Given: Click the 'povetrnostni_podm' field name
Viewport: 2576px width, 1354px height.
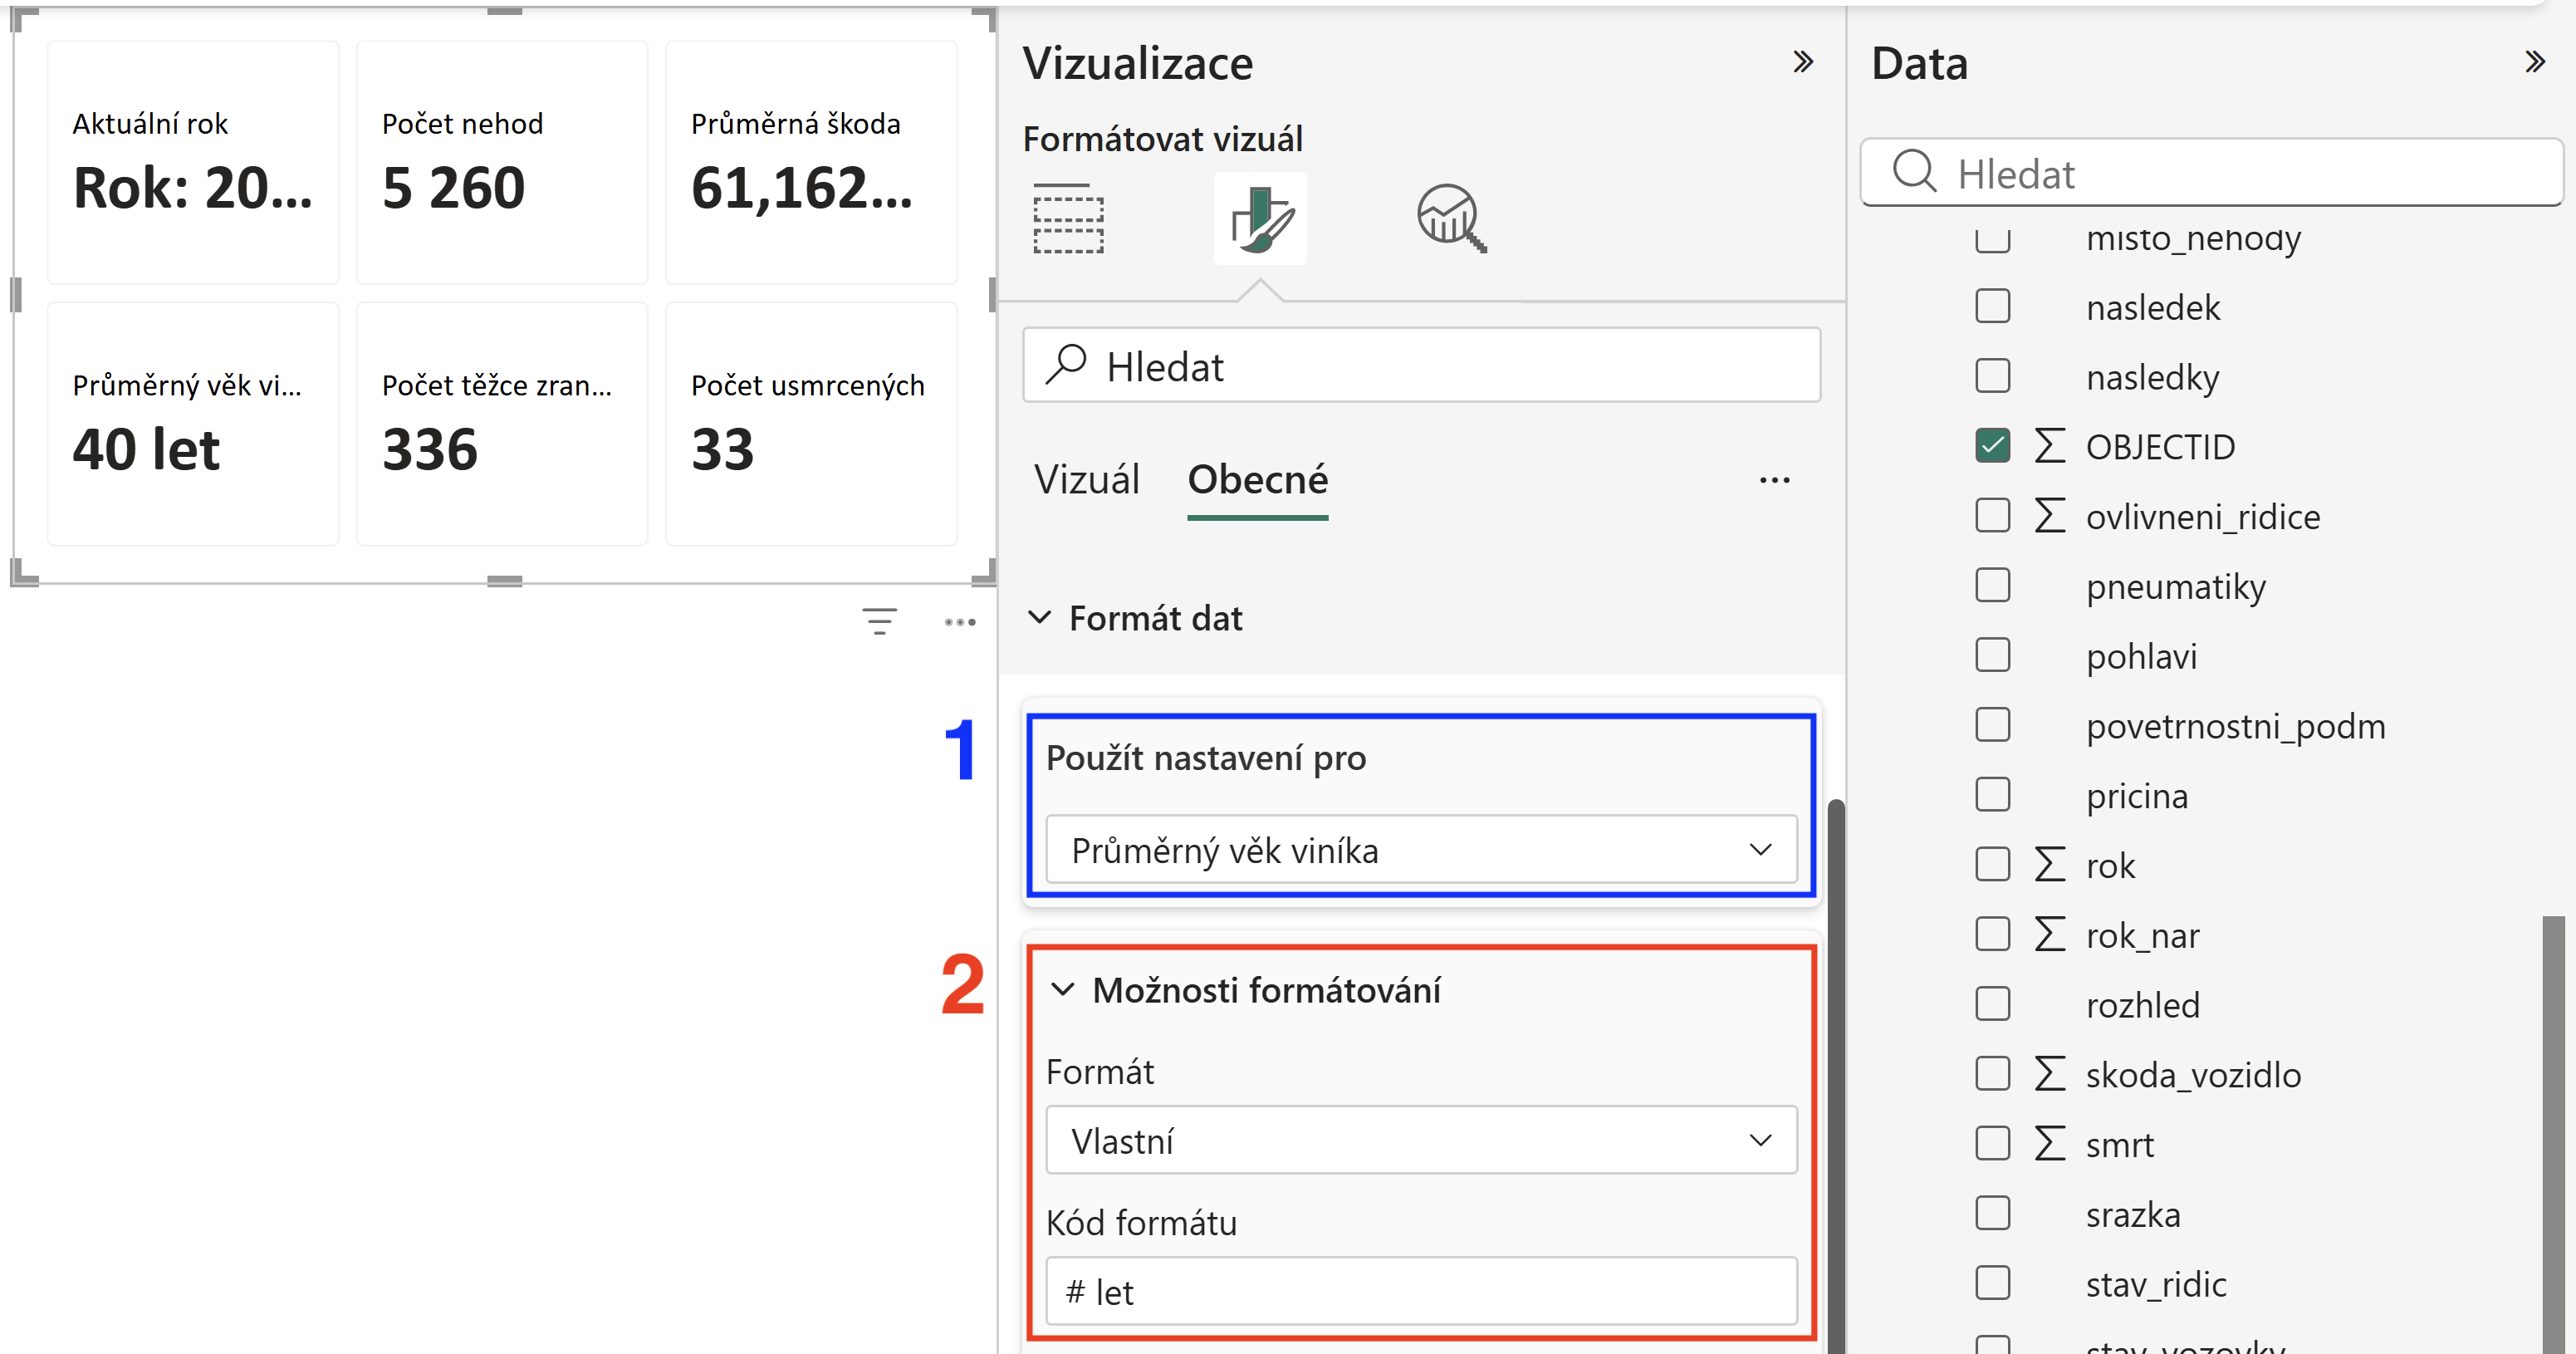Looking at the screenshot, I should [x=2235, y=725].
